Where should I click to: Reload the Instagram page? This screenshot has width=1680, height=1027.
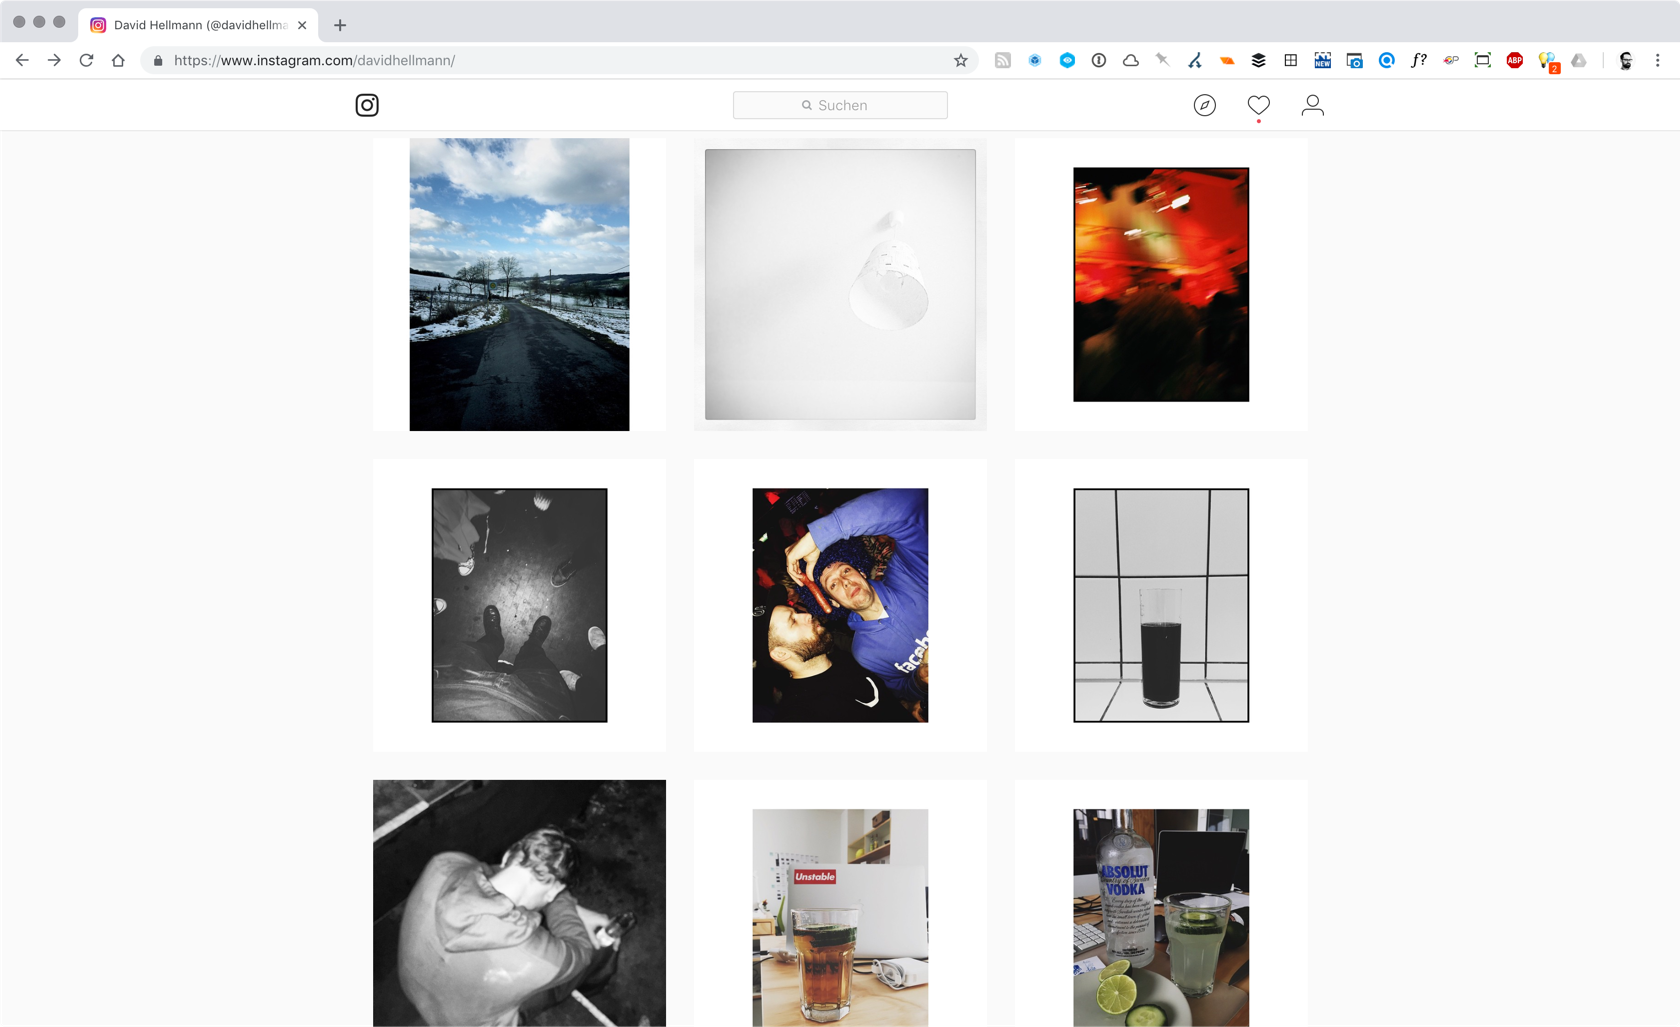point(86,60)
